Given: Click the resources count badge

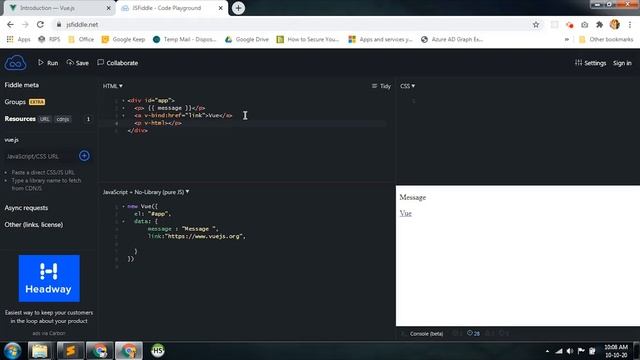Looking at the screenshot, I should click(88, 119).
